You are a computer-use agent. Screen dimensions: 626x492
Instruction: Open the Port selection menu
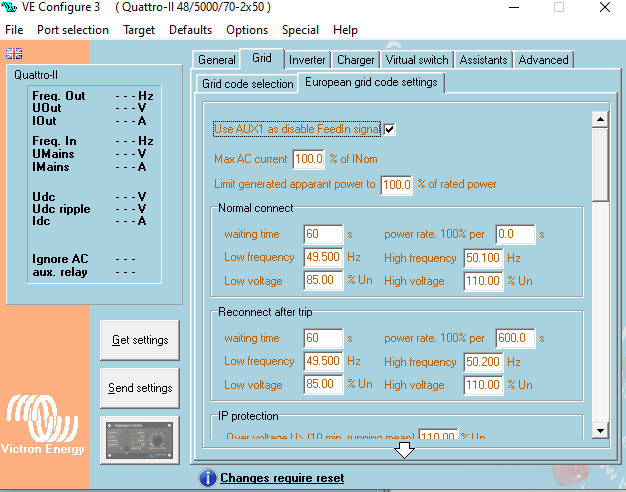[73, 30]
